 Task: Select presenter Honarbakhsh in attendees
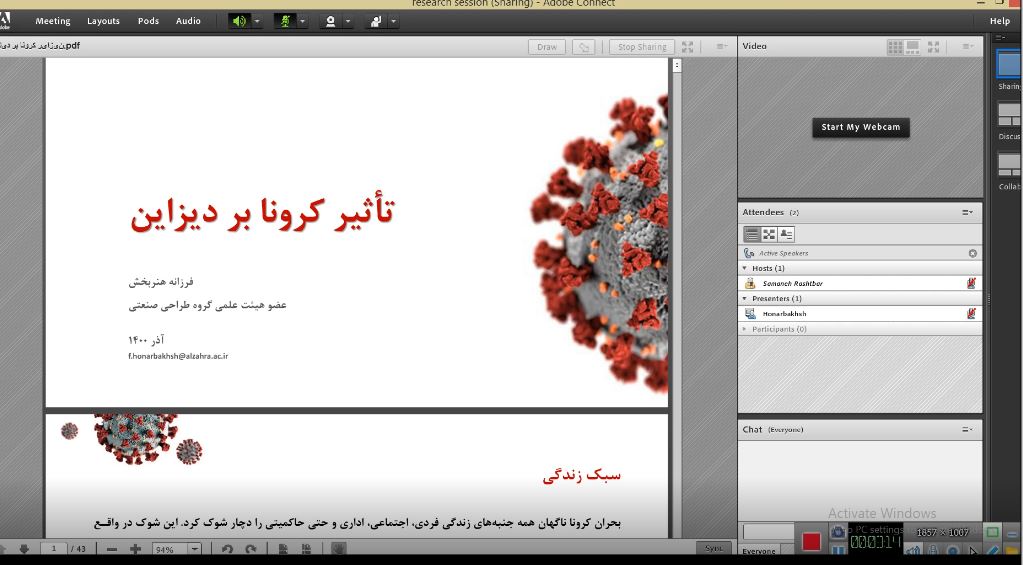860,314
